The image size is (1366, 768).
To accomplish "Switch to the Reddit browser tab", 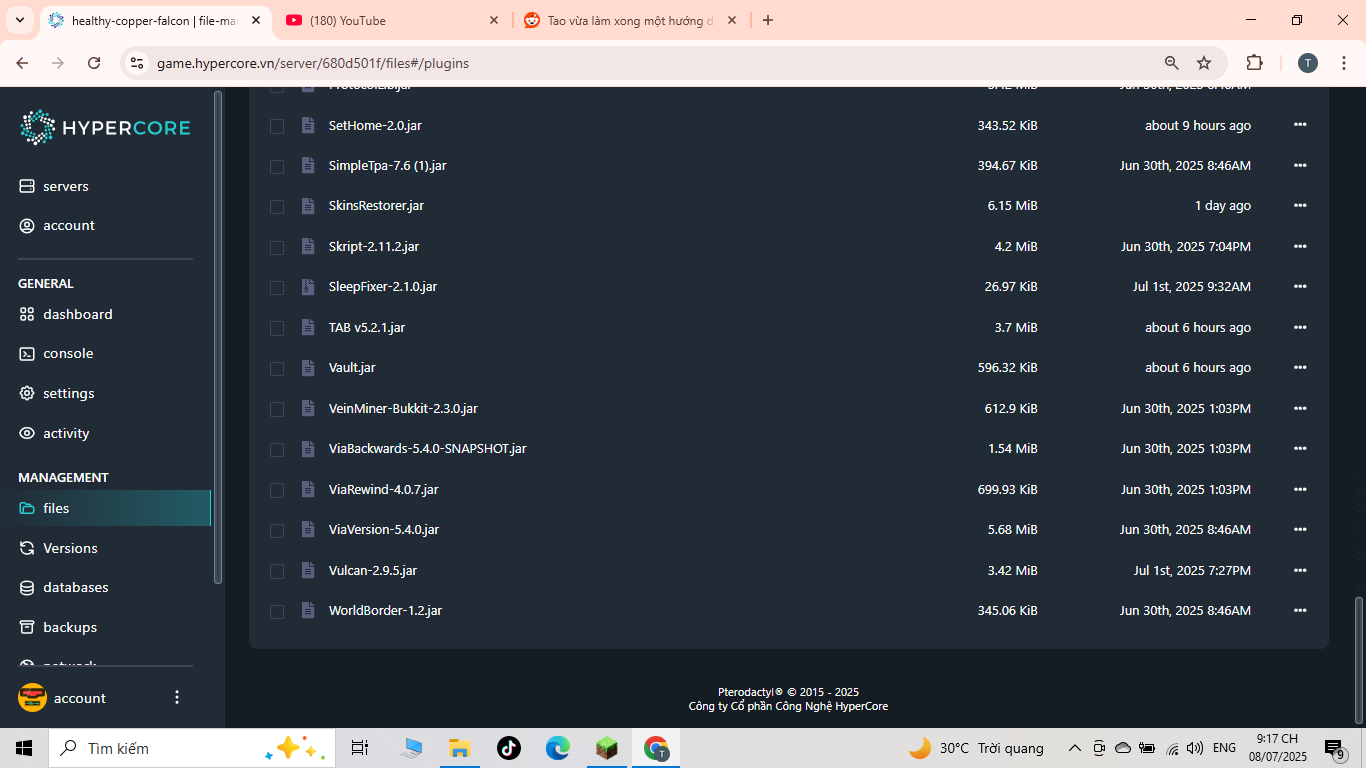I will (x=630, y=20).
